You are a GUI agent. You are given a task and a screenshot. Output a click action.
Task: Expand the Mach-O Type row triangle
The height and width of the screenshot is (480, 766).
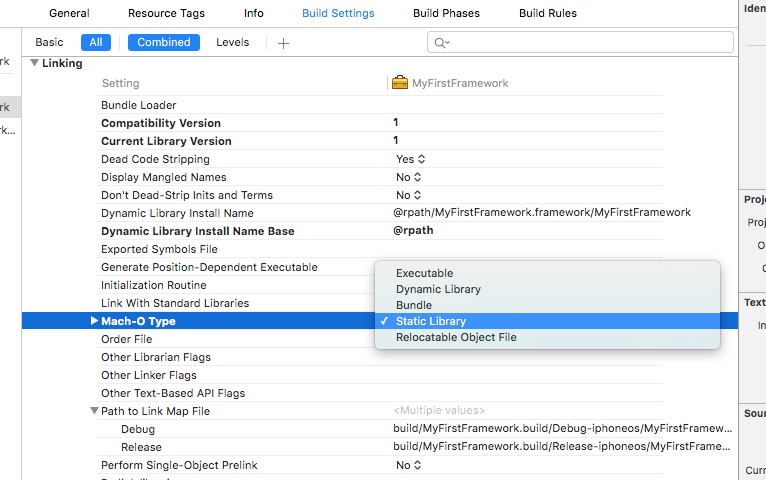click(94, 321)
